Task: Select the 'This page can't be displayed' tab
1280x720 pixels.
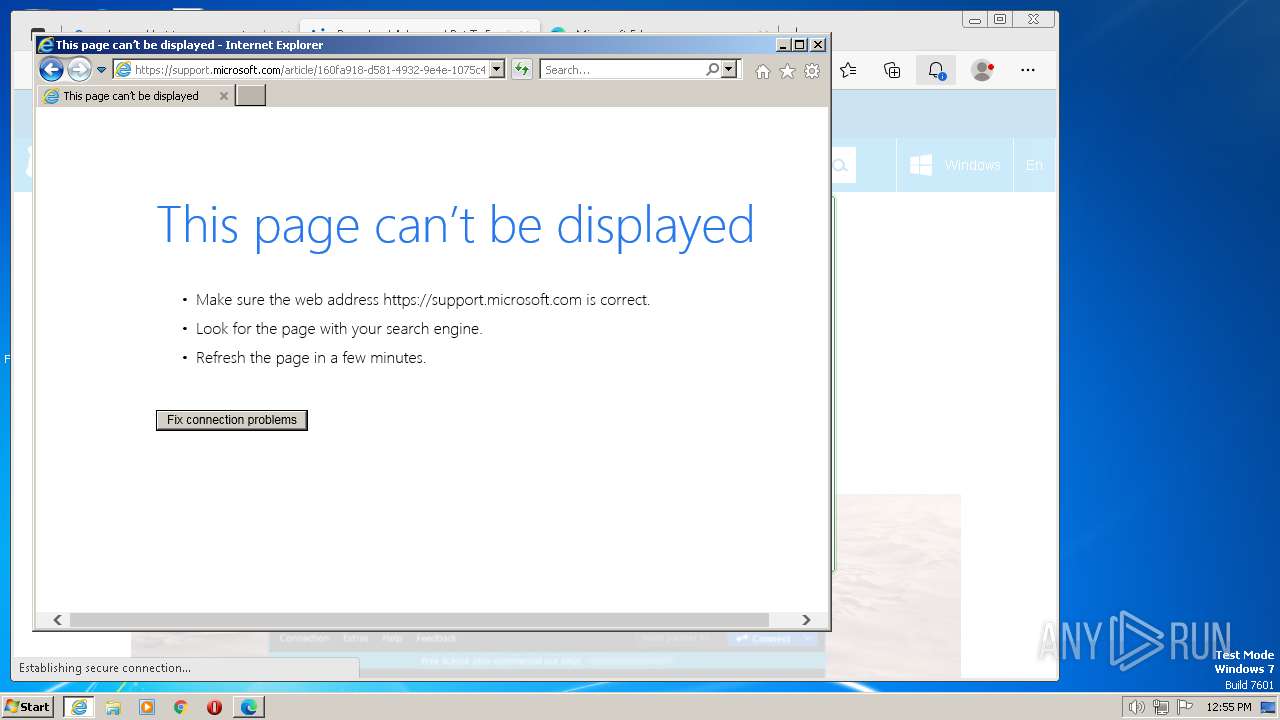Action: pyautogui.click(x=130, y=96)
